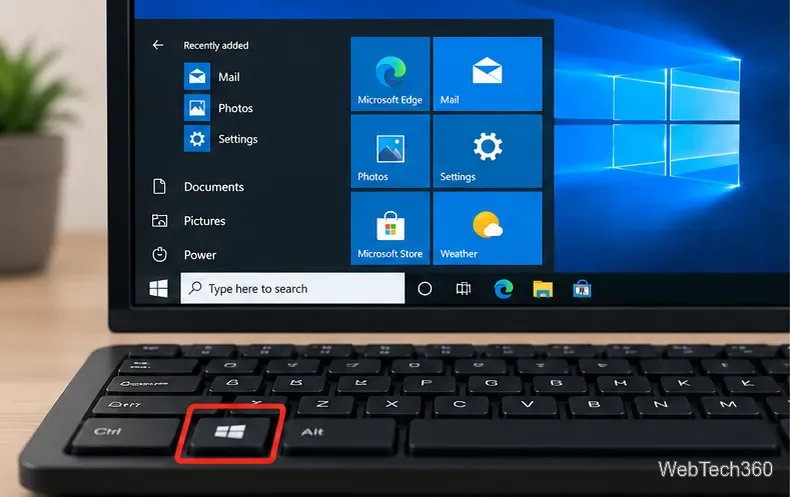Click the Documents page icon
790x497 pixels.
pos(159,187)
